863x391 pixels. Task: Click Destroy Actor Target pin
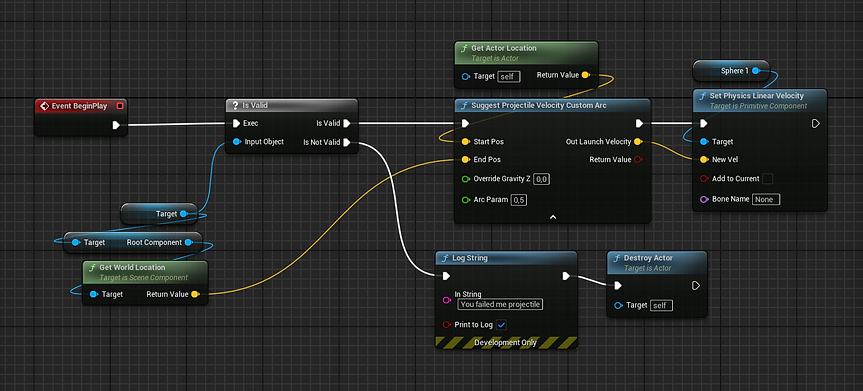tap(618, 305)
